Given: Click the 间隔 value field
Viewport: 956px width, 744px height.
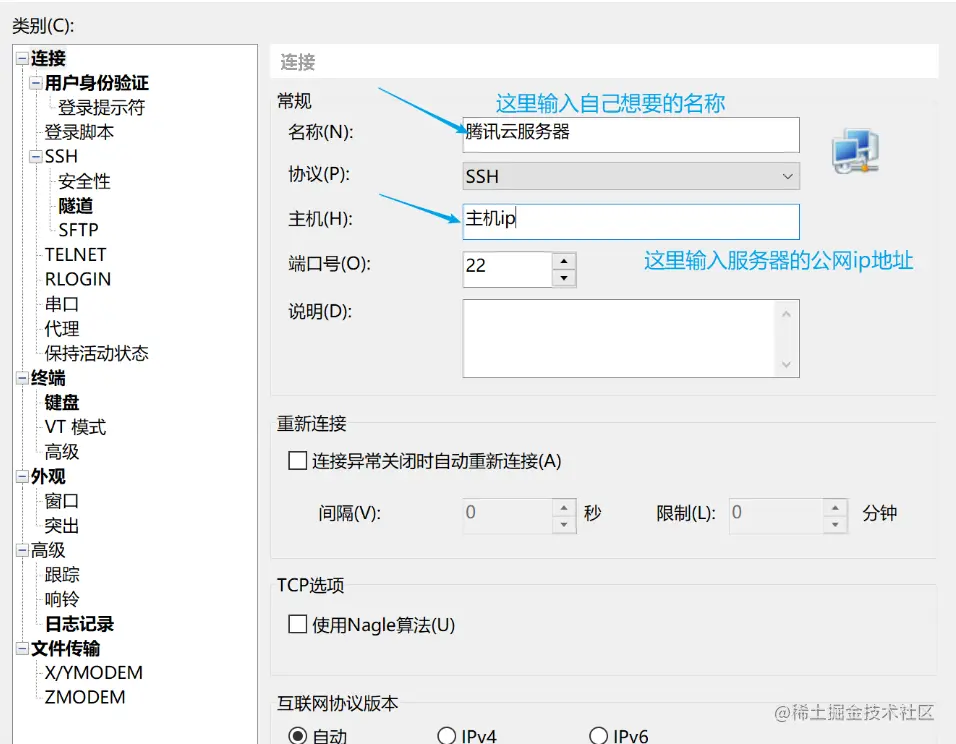Looking at the screenshot, I should pyautogui.click(x=507, y=516).
